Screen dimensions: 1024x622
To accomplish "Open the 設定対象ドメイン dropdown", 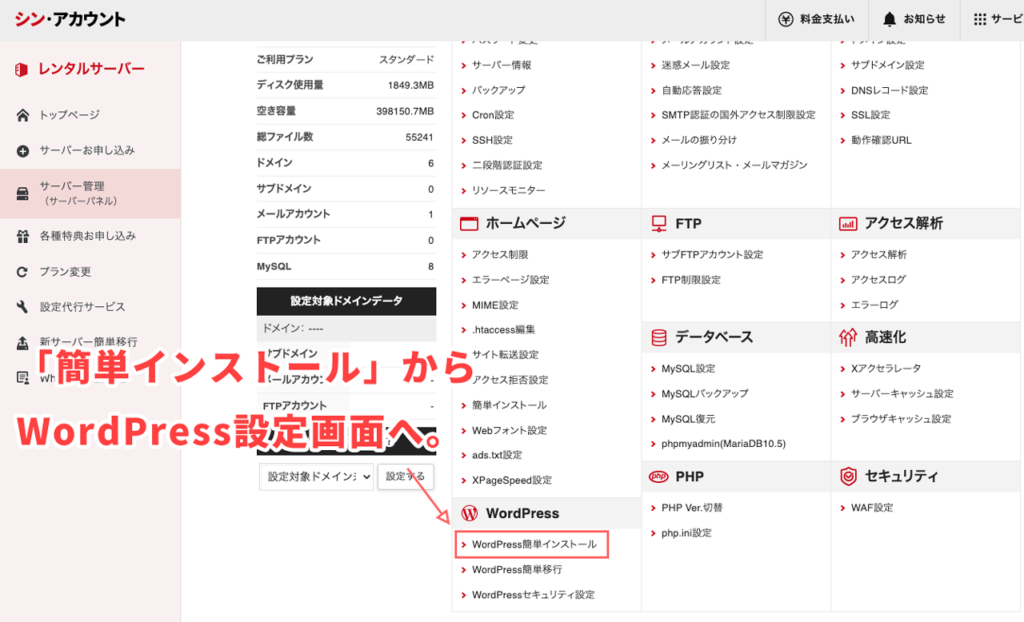I will tap(316, 477).
